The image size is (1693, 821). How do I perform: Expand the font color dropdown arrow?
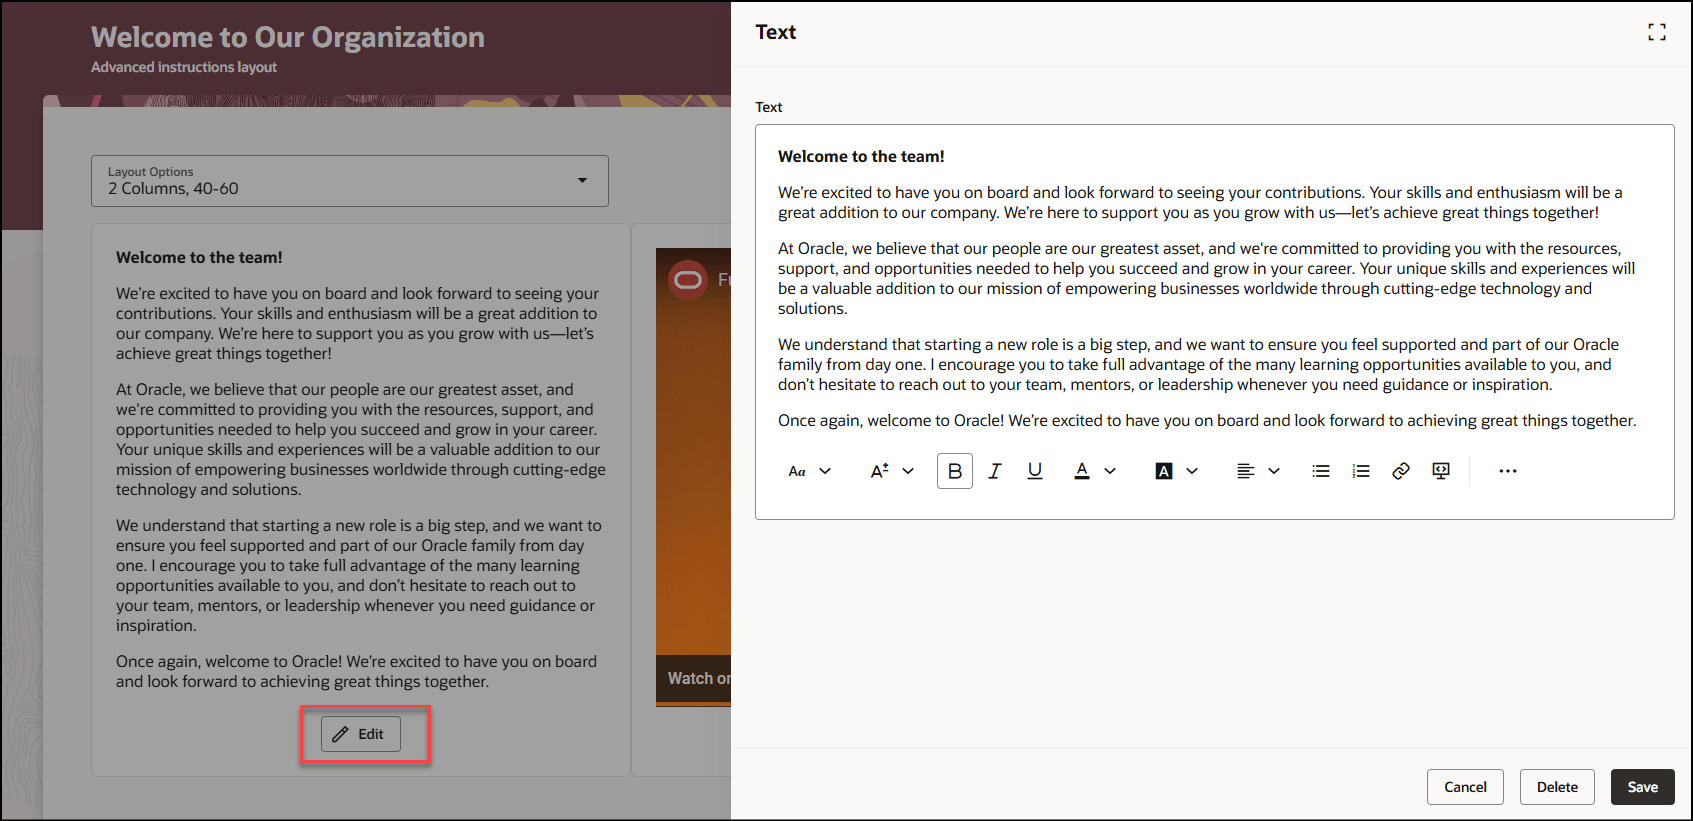click(1110, 471)
